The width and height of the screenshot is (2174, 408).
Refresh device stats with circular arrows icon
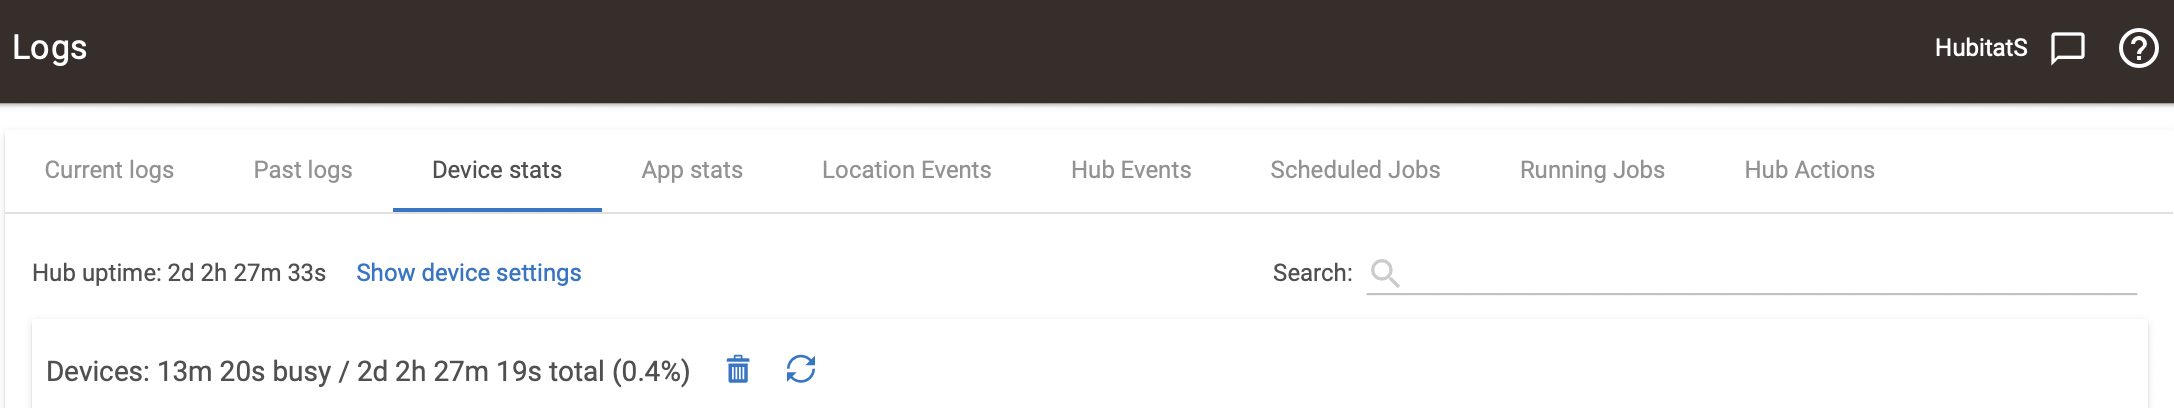click(801, 370)
